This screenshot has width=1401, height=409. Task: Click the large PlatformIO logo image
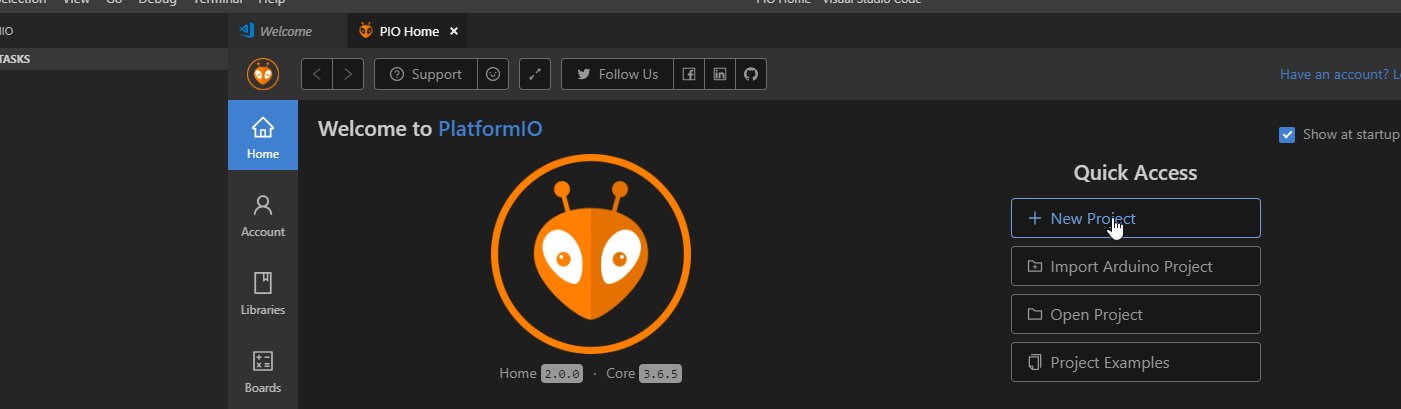[591, 255]
